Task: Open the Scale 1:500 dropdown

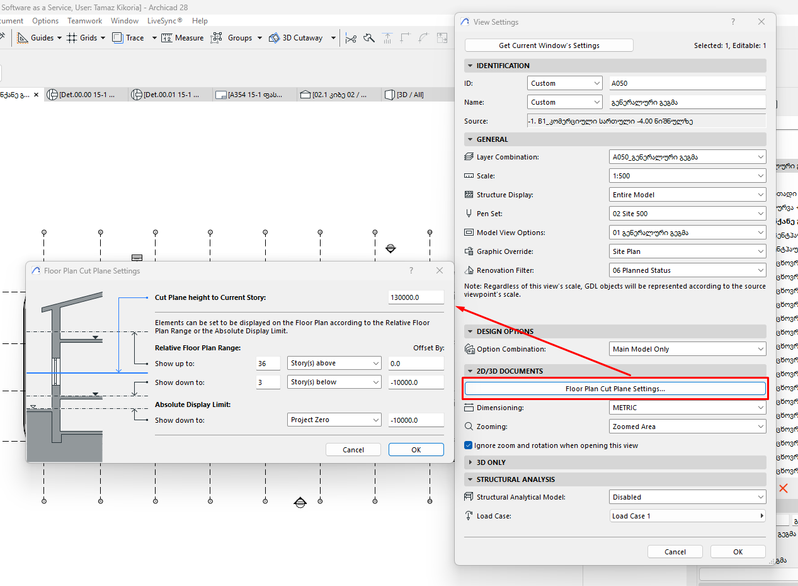Action: click(x=687, y=176)
